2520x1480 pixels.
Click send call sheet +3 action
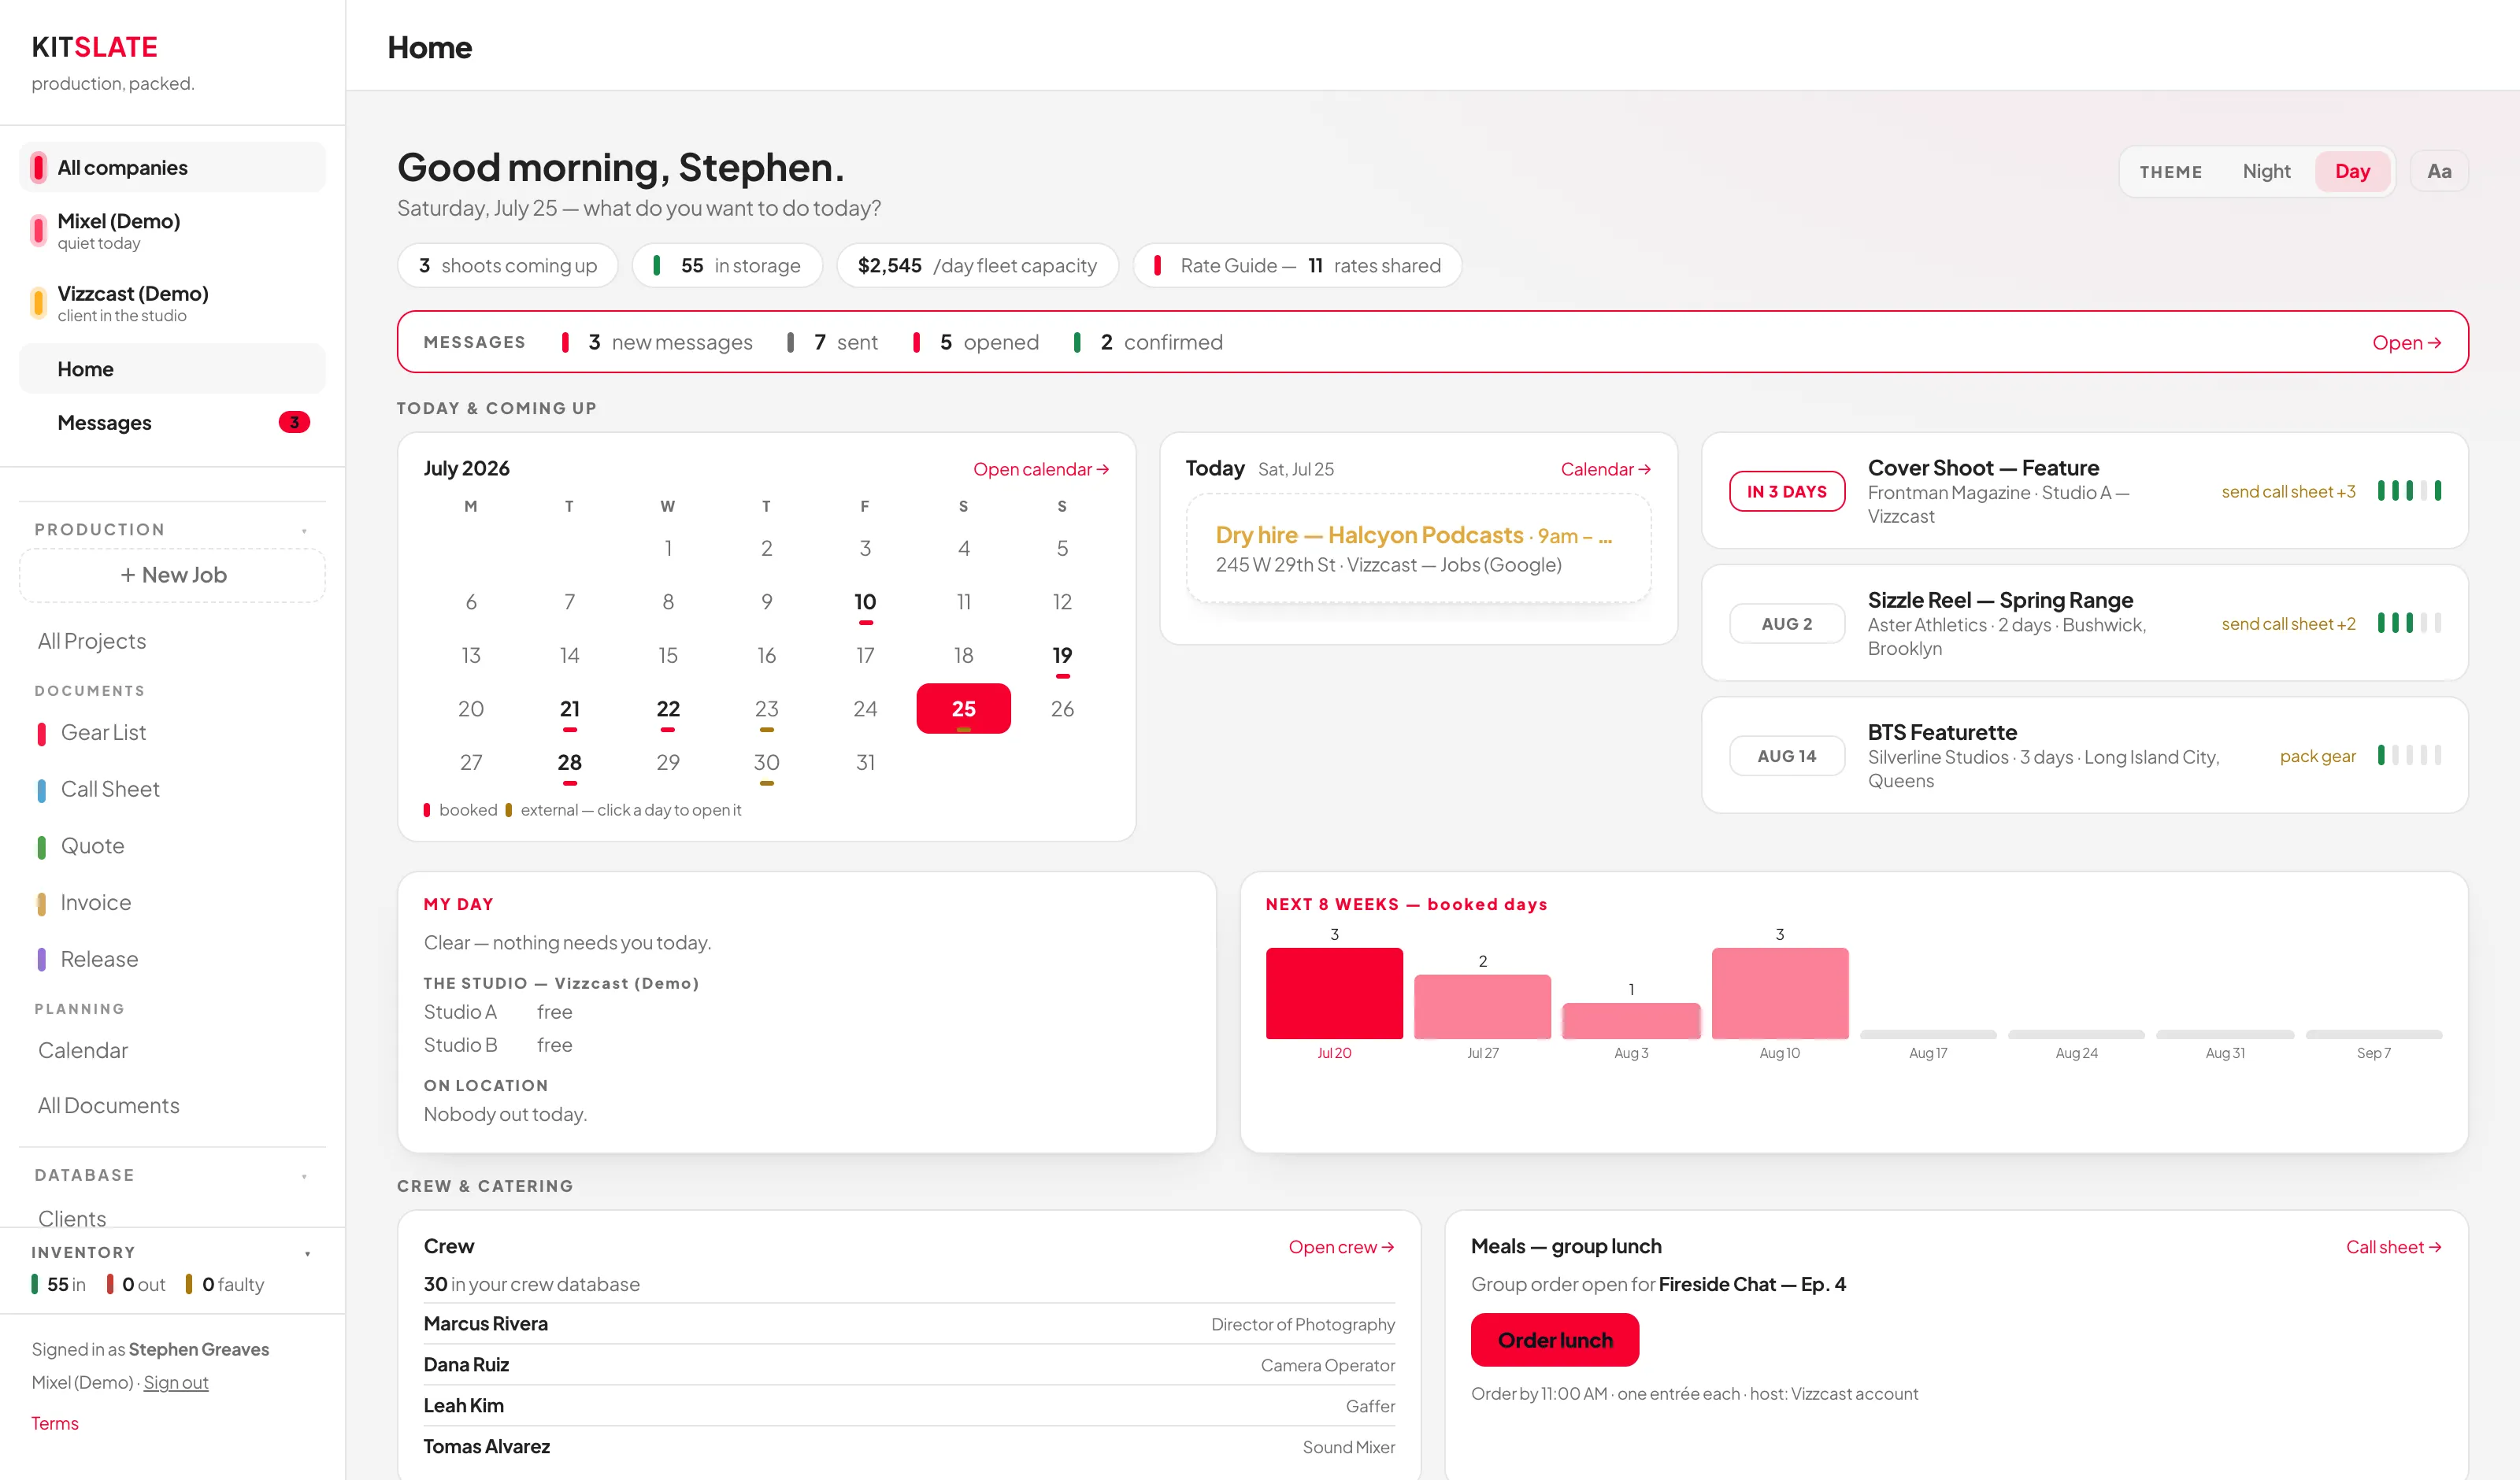point(2288,491)
